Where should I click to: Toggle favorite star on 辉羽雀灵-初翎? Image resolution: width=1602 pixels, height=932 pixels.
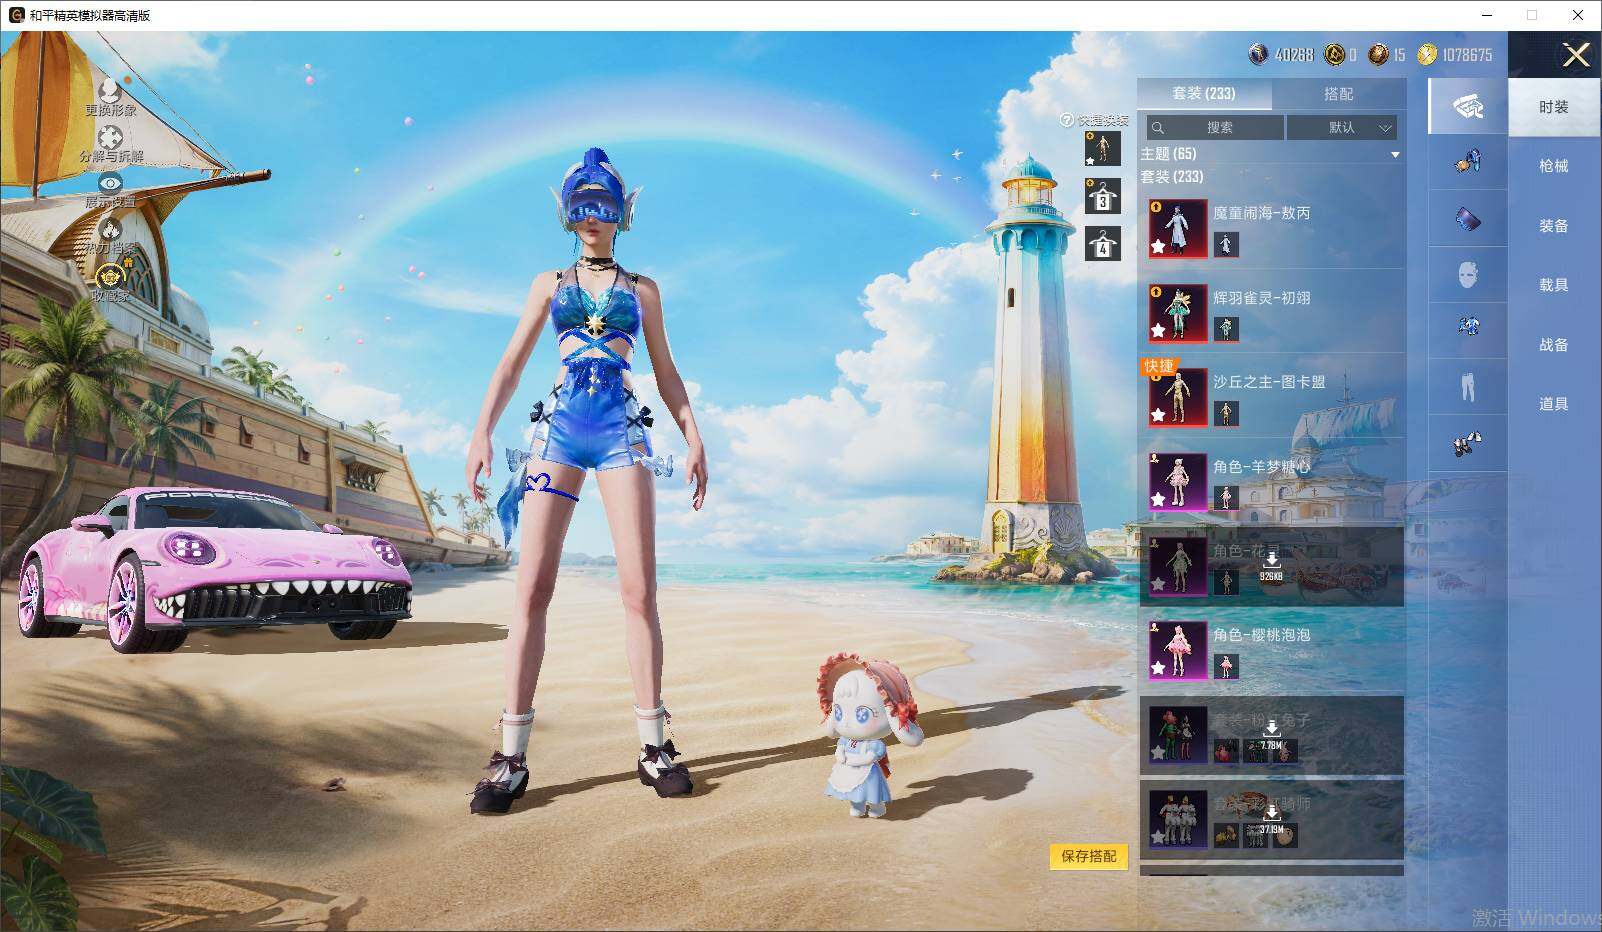pyautogui.click(x=1158, y=330)
